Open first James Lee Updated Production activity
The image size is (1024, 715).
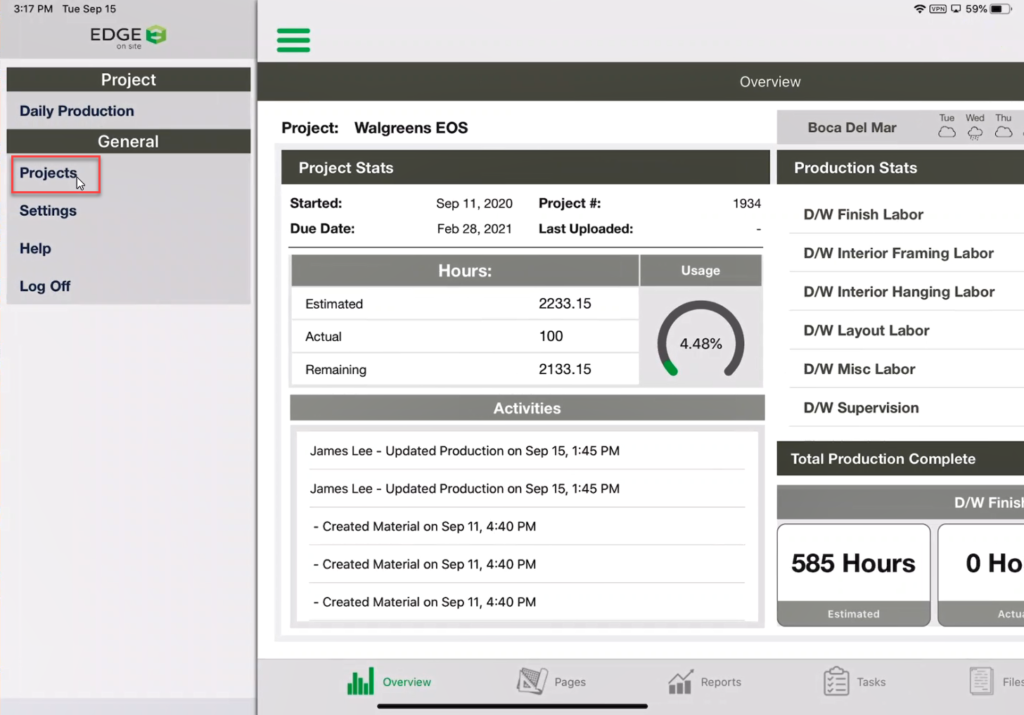point(465,451)
